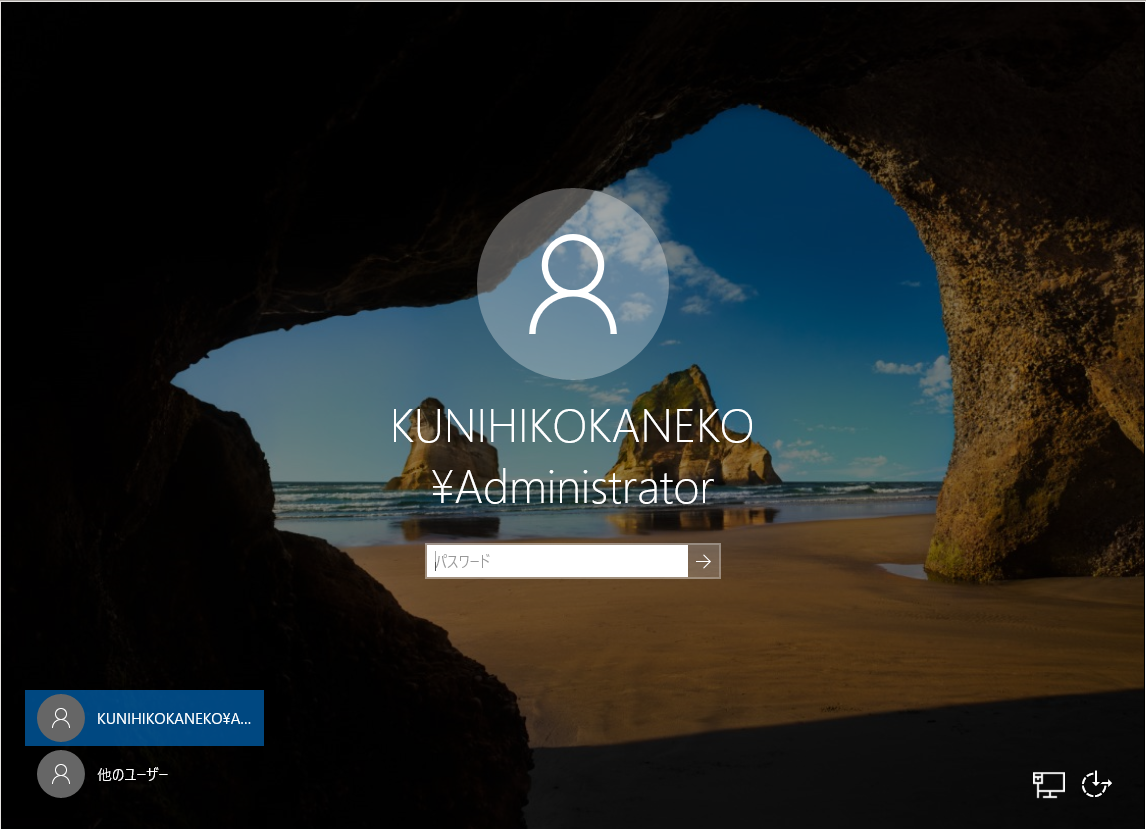Select the KUNIHIKOKANEKO¥A... account tile
Image resolution: width=1146 pixels, height=829 pixels.
click(x=145, y=718)
